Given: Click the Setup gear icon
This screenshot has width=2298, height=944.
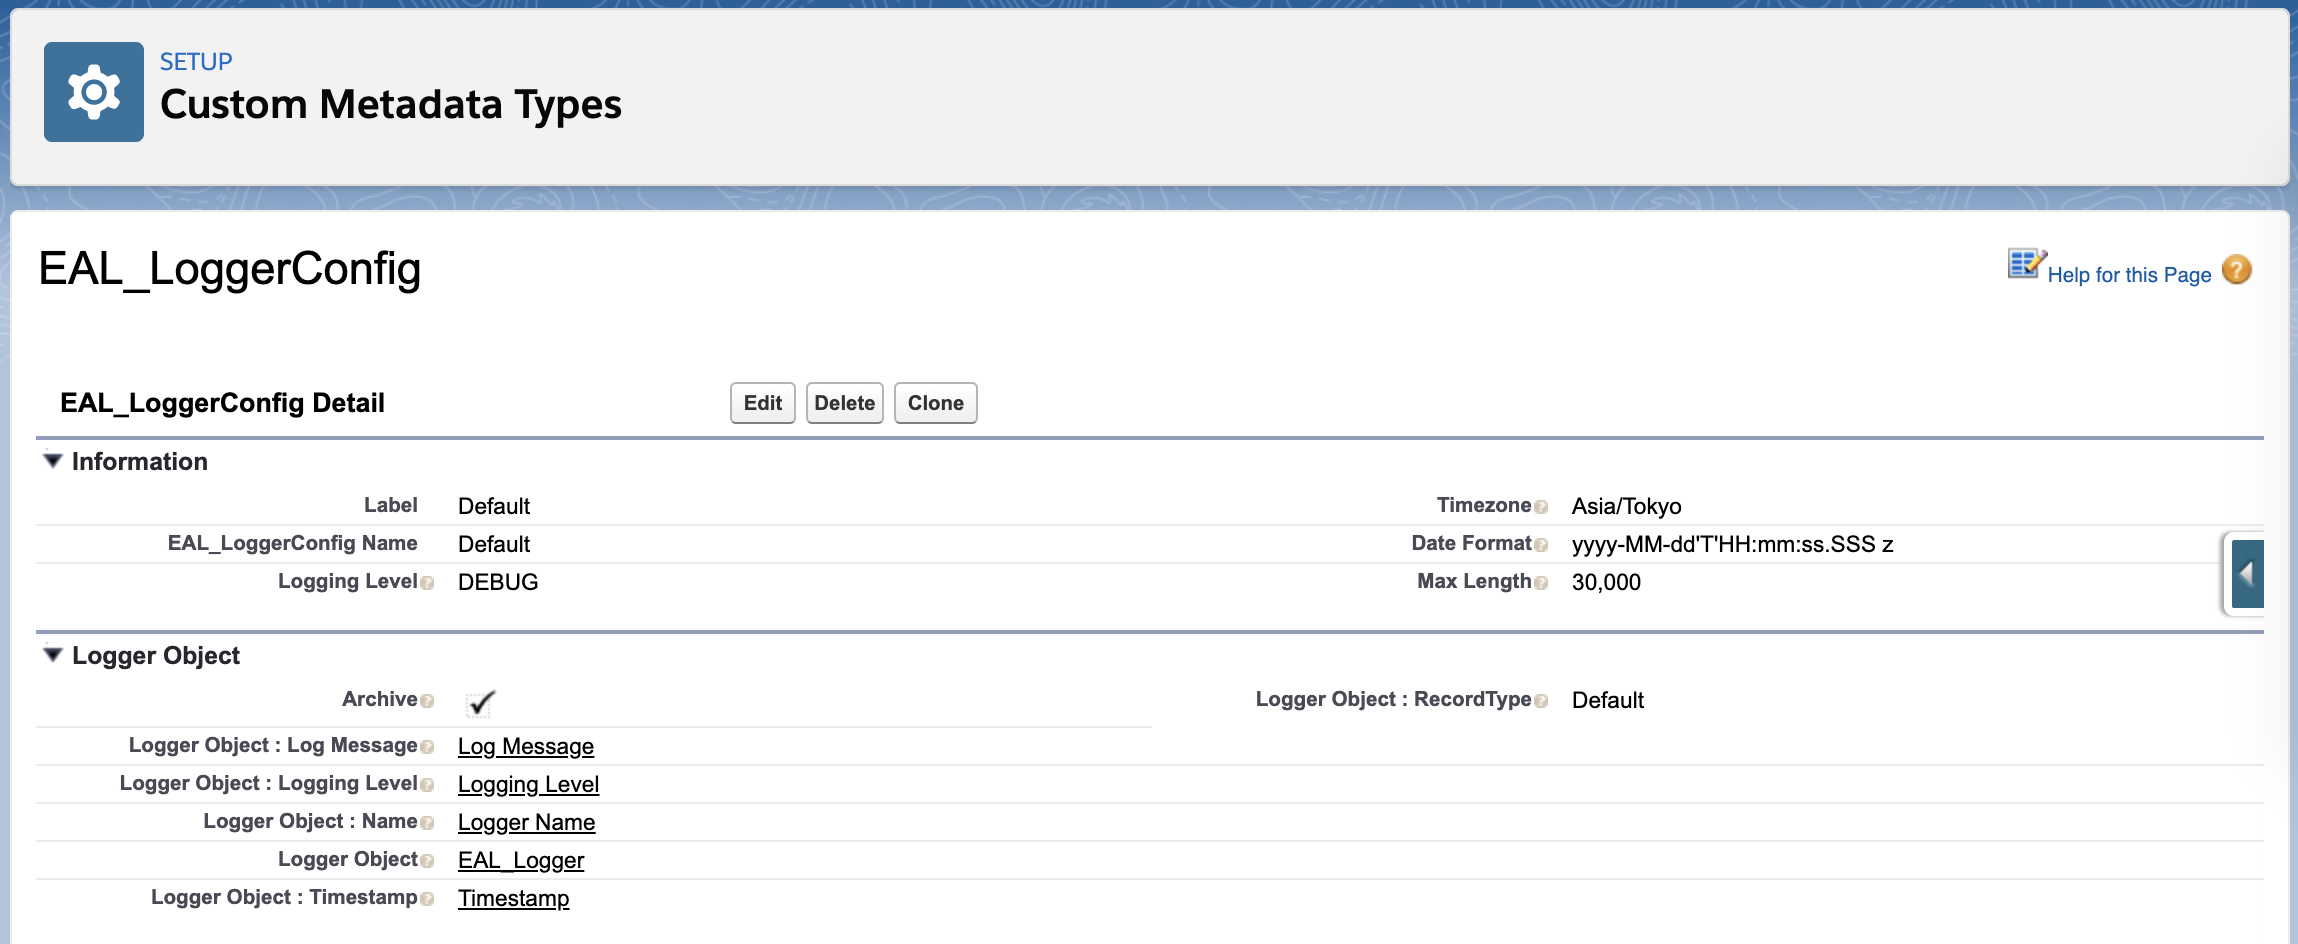Looking at the screenshot, I should coord(94,92).
